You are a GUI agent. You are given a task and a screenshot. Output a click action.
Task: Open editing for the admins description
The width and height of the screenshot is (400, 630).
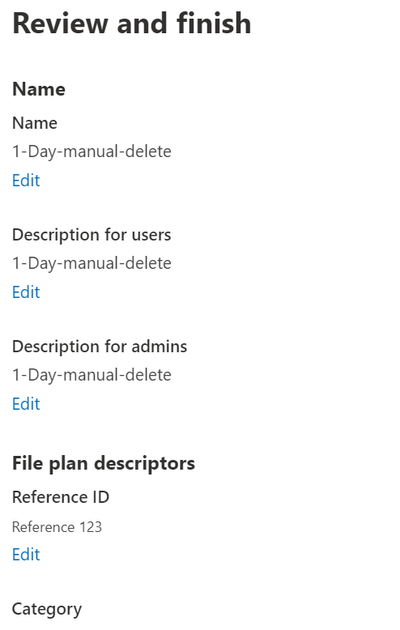[x=26, y=404]
